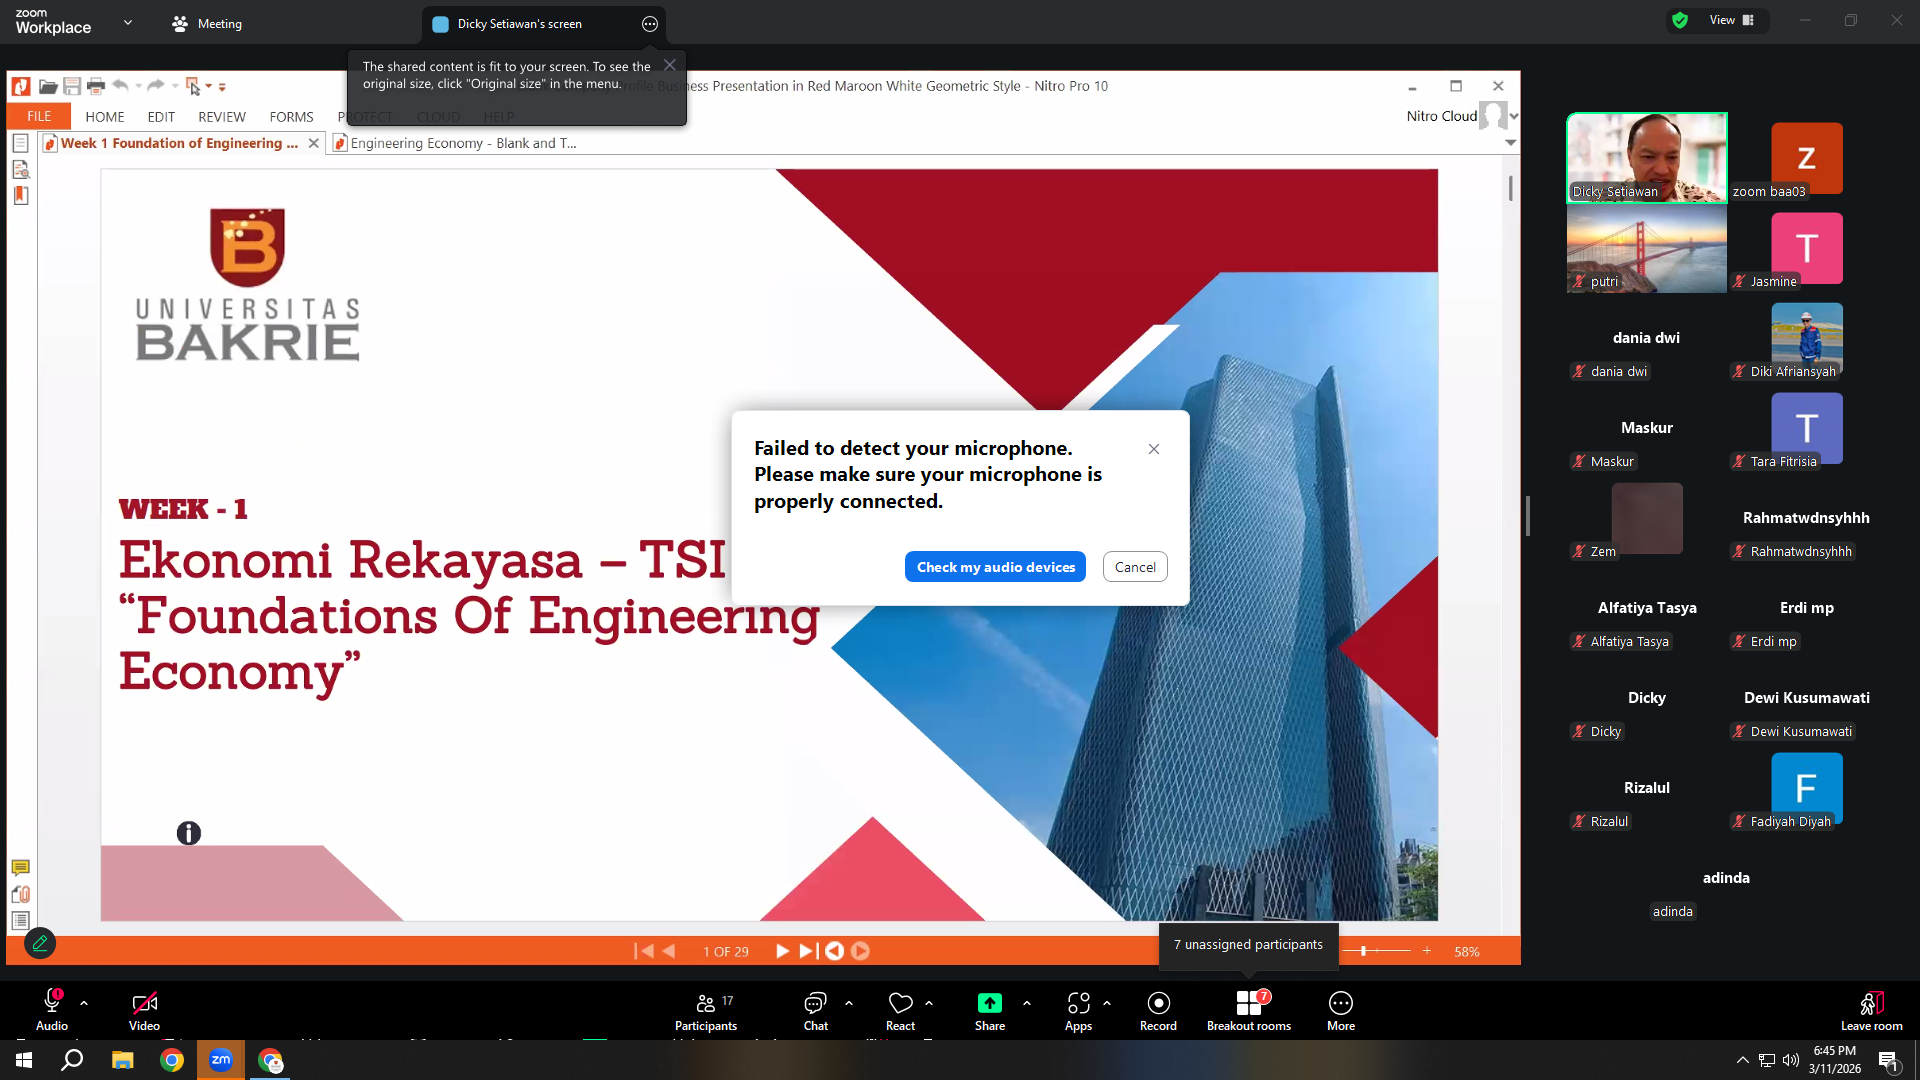Open the REVIEW ribbon tab
The height and width of the screenshot is (1080, 1920).
tap(222, 117)
